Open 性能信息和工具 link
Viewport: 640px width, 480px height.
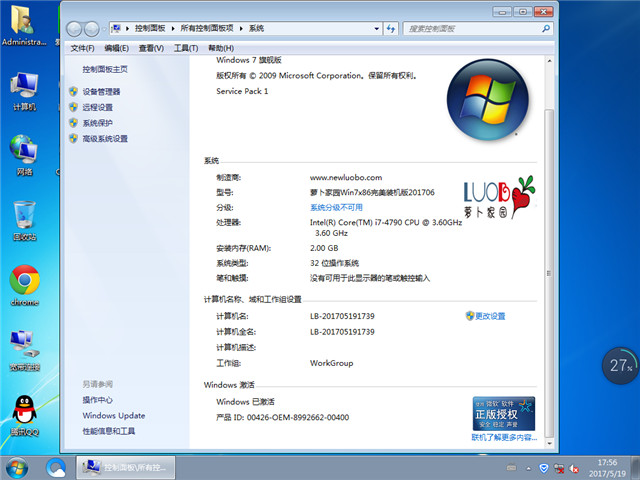pyautogui.click(x=109, y=431)
